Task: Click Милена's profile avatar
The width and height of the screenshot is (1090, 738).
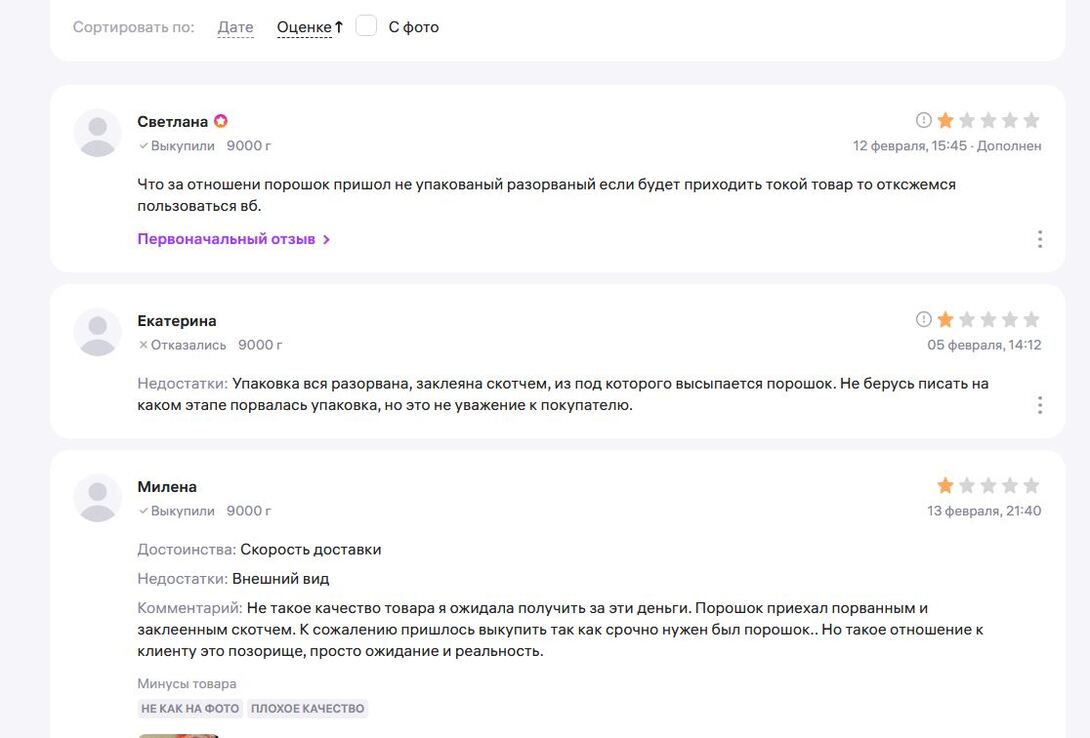Action: pyautogui.click(x=98, y=498)
